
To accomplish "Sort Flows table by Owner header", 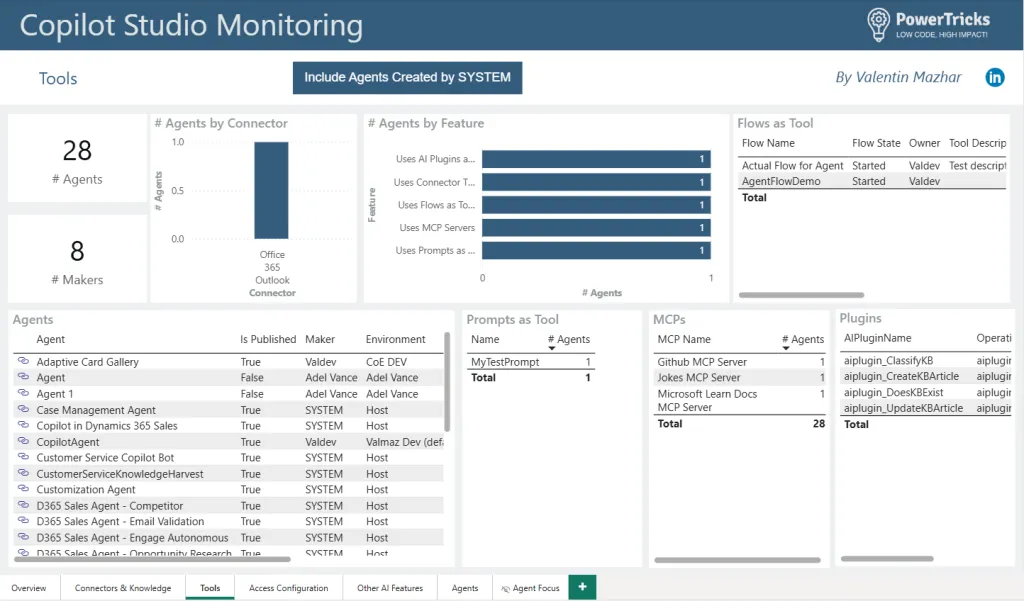I will pyautogui.click(x=924, y=143).
